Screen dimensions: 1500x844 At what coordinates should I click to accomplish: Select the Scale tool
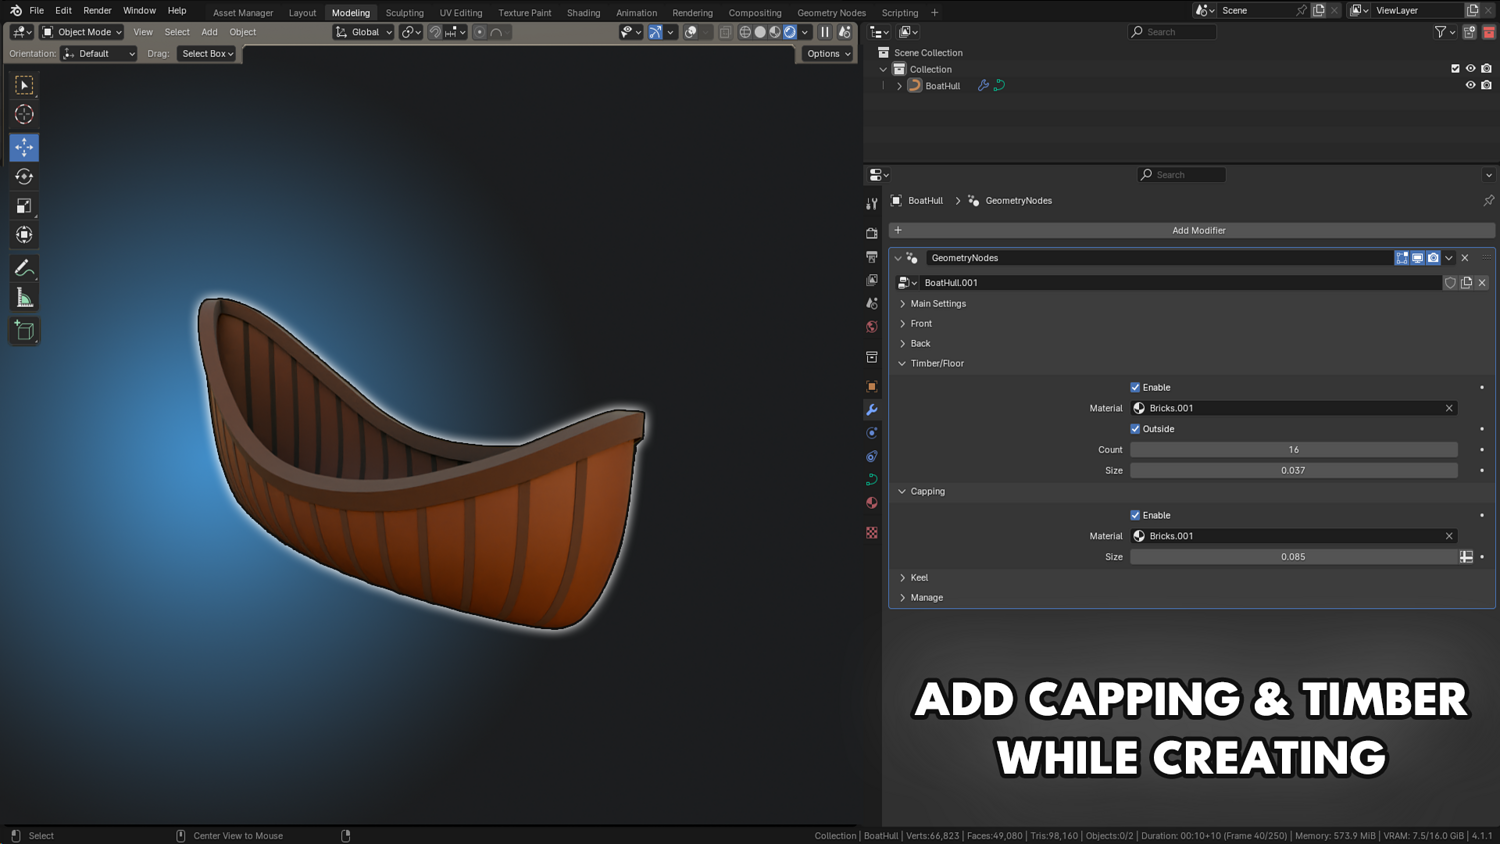pyautogui.click(x=24, y=206)
